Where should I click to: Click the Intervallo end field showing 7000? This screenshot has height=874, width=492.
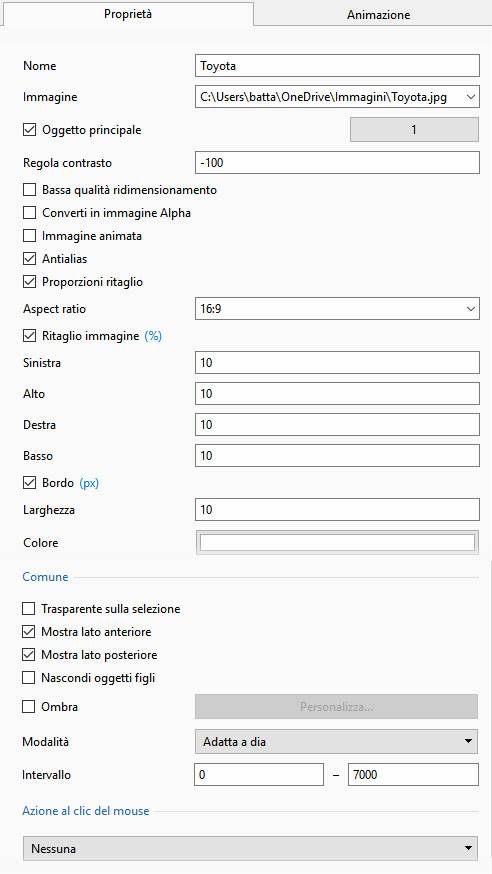tap(413, 775)
